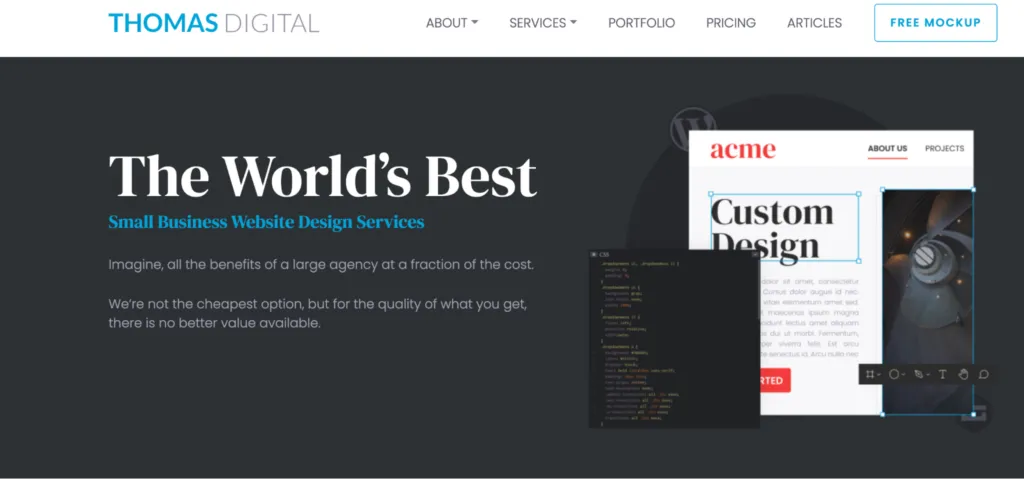
Task: Select the comment bubble tool icon
Action: click(984, 374)
